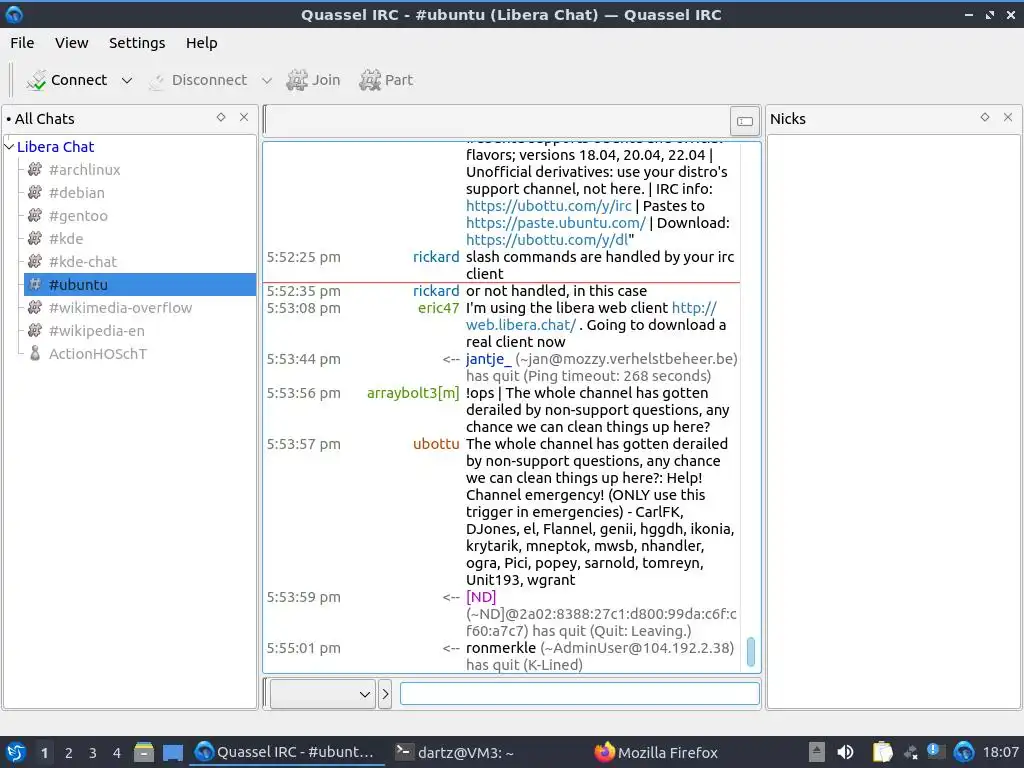1024x768 pixels.
Task: Click the eric47 nickname
Action: [438, 308]
